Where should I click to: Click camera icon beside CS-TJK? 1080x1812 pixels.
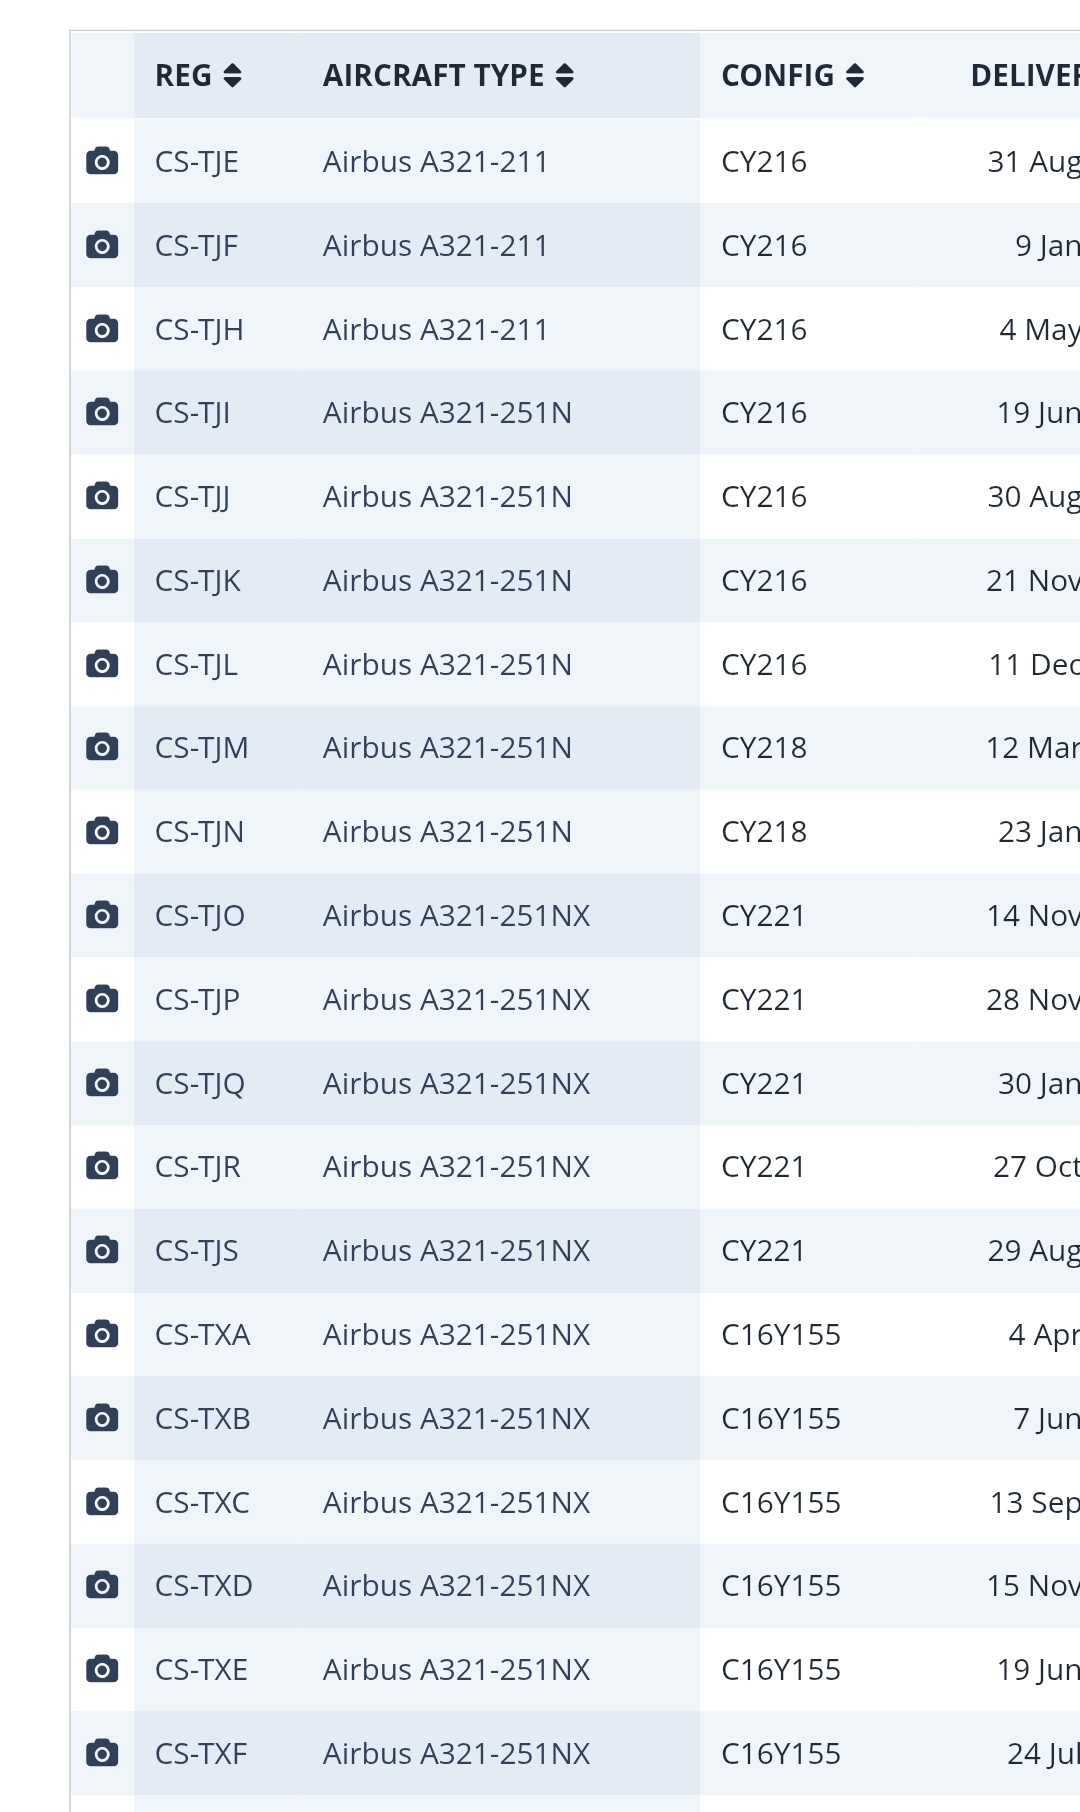click(x=102, y=580)
